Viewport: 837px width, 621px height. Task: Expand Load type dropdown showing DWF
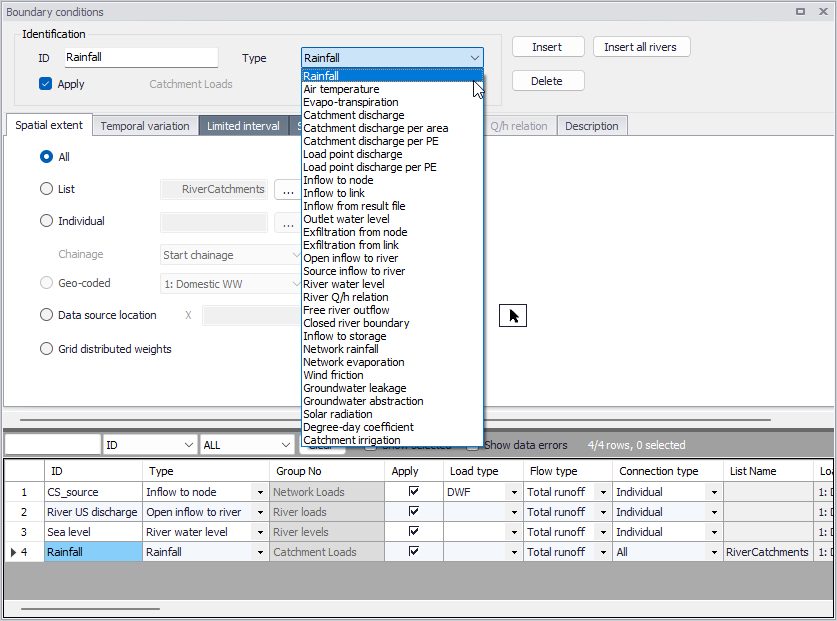coord(514,492)
